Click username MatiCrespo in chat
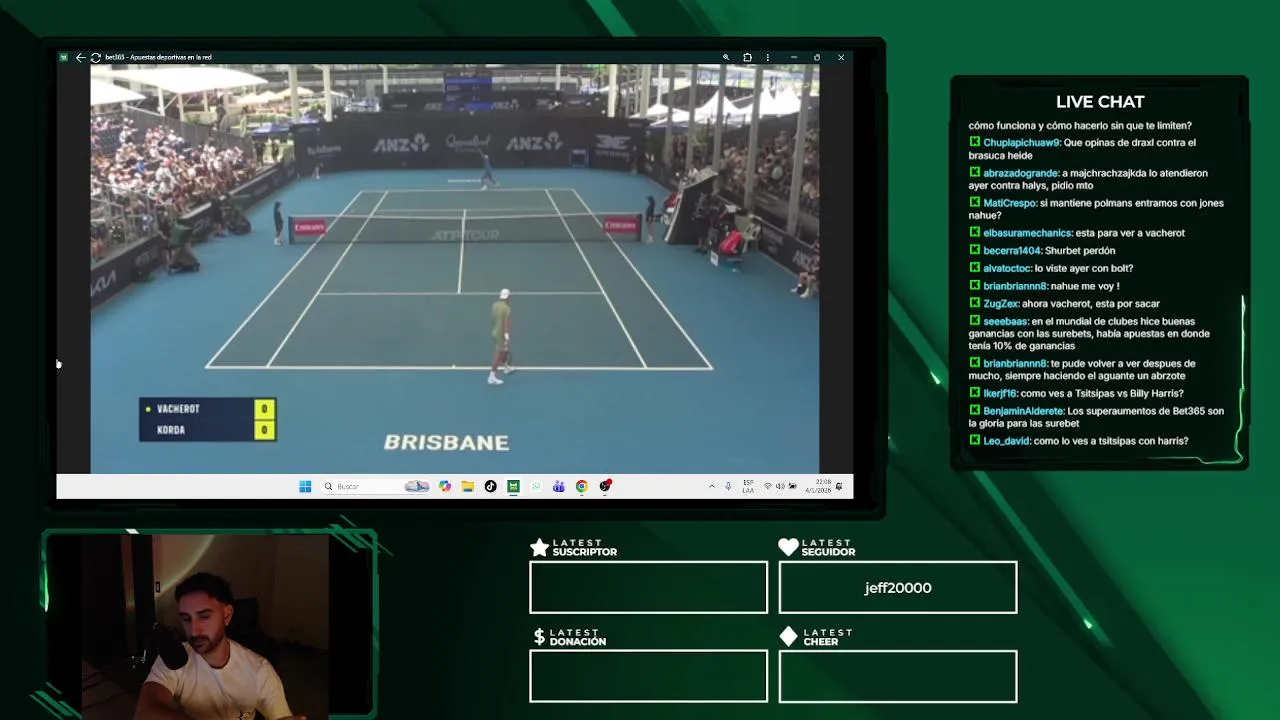Image resolution: width=1280 pixels, height=720 pixels. 1010,203
